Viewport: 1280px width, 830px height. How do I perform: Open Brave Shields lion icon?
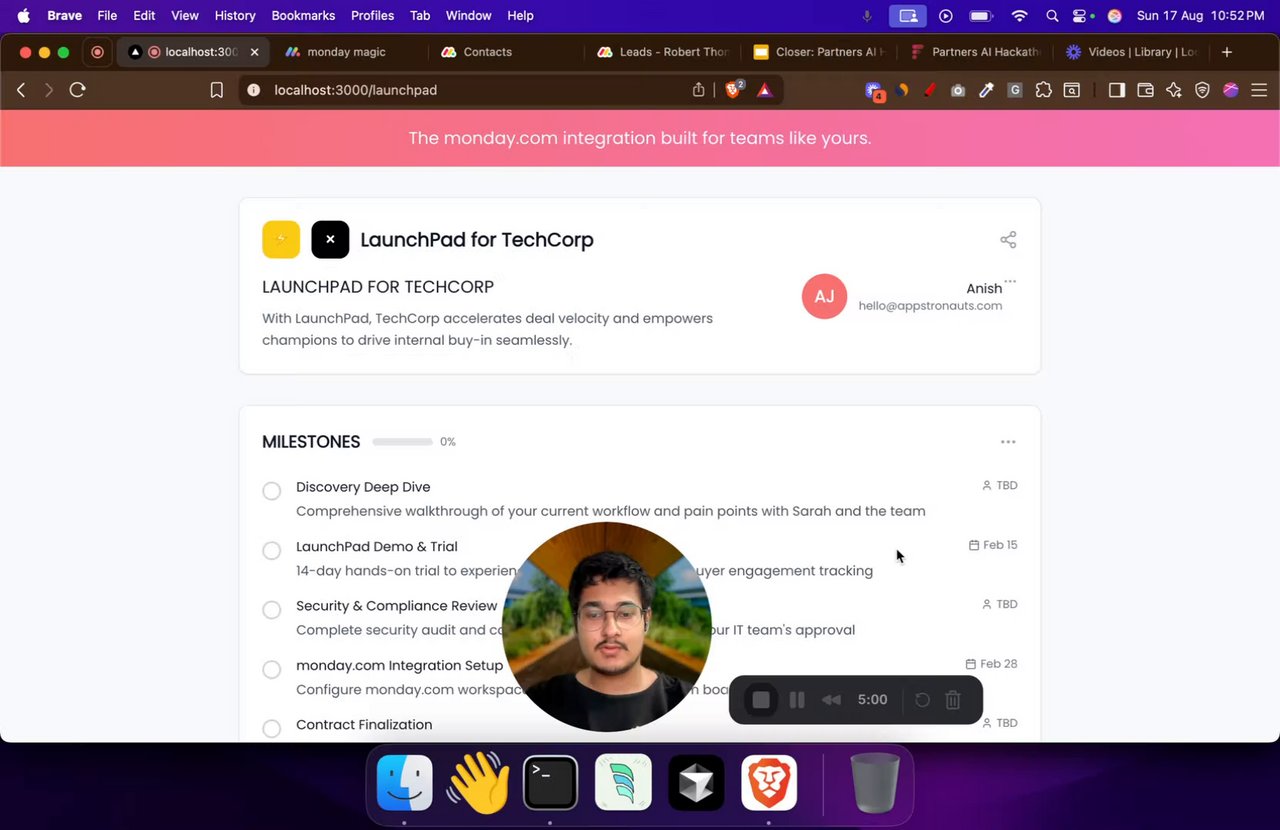(x=733, y=90)
